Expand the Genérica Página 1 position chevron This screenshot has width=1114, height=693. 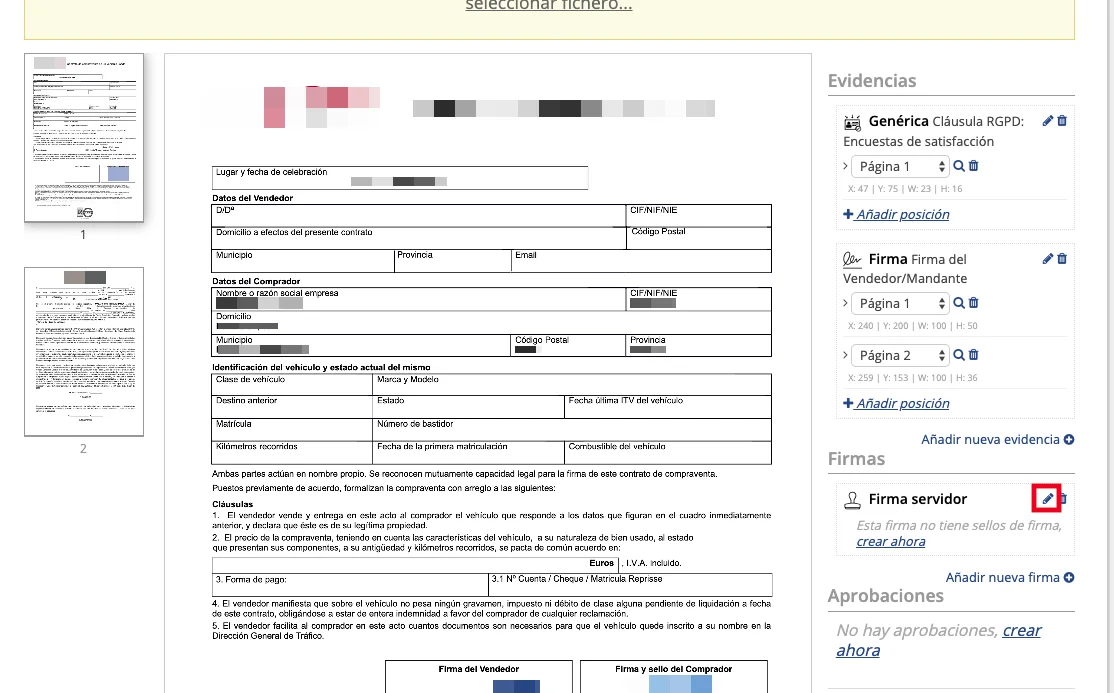click(845, 166)
